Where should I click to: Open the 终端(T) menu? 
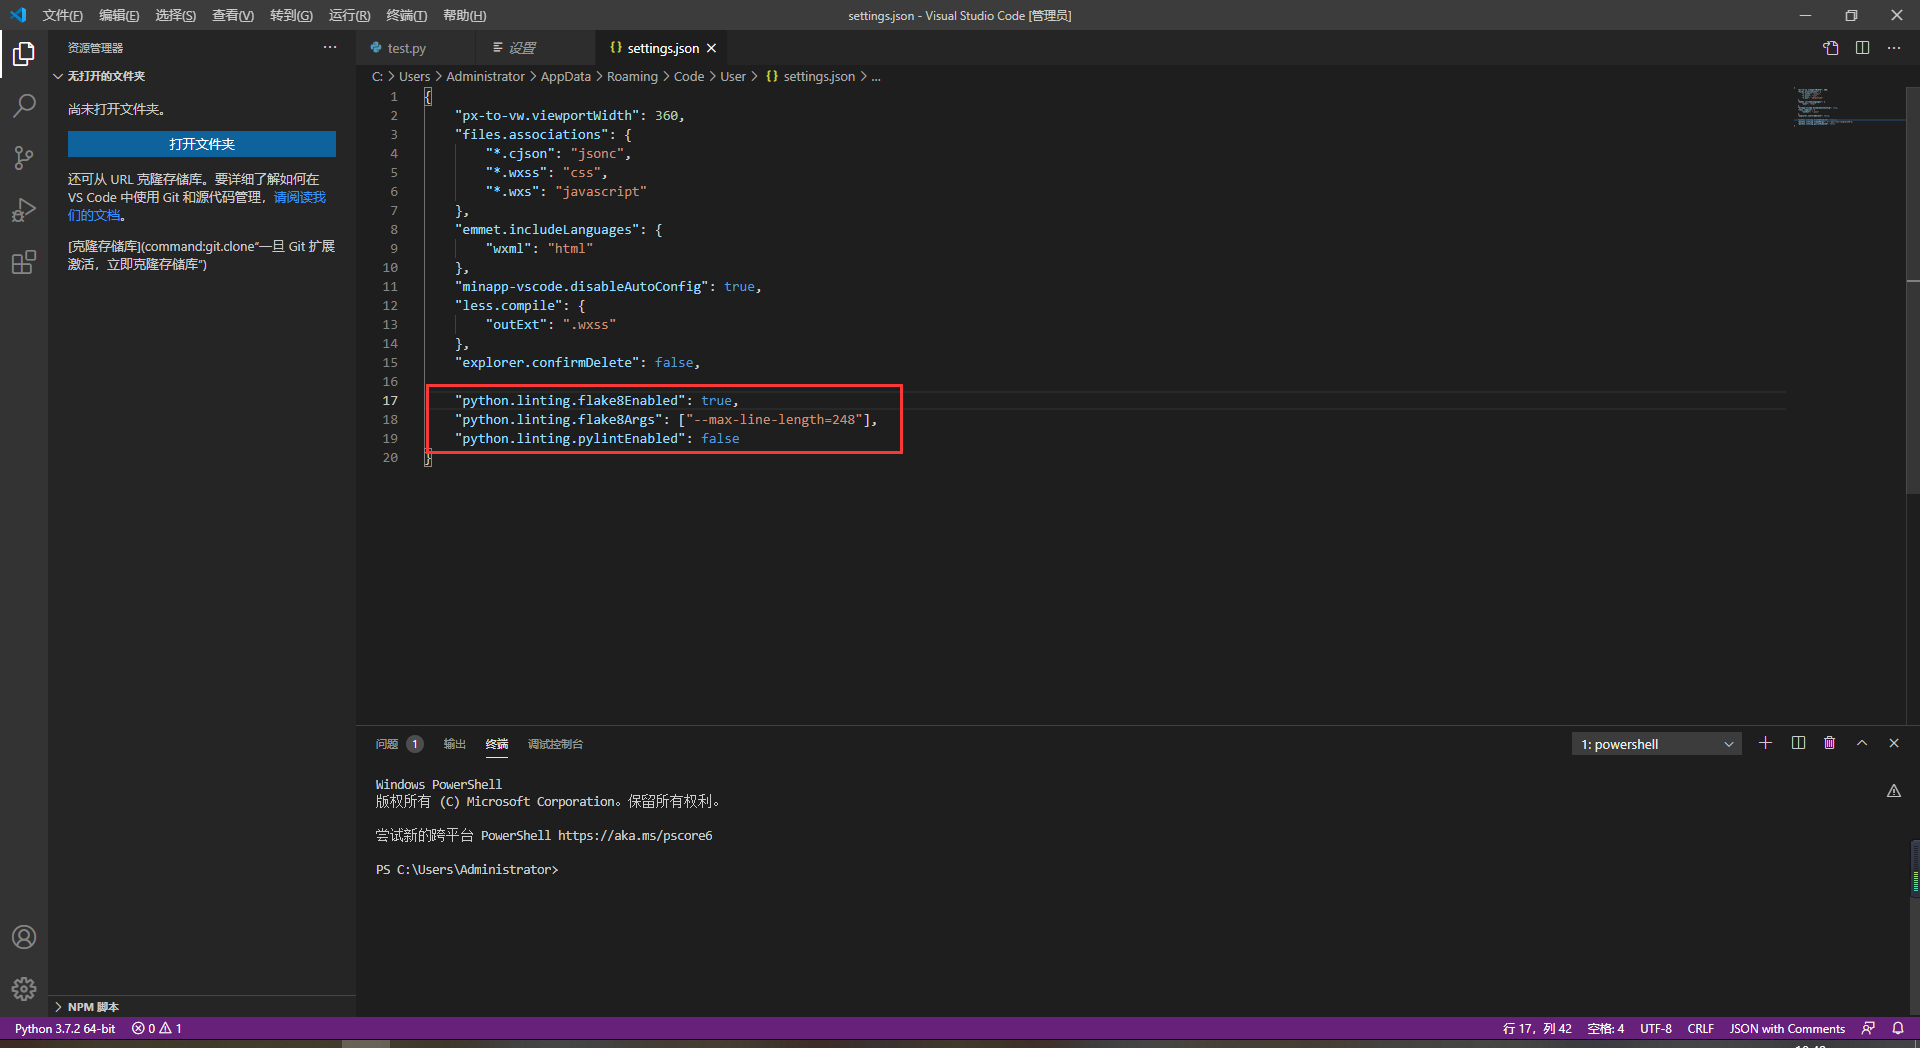pyautogui.click(x=405, y=15)
